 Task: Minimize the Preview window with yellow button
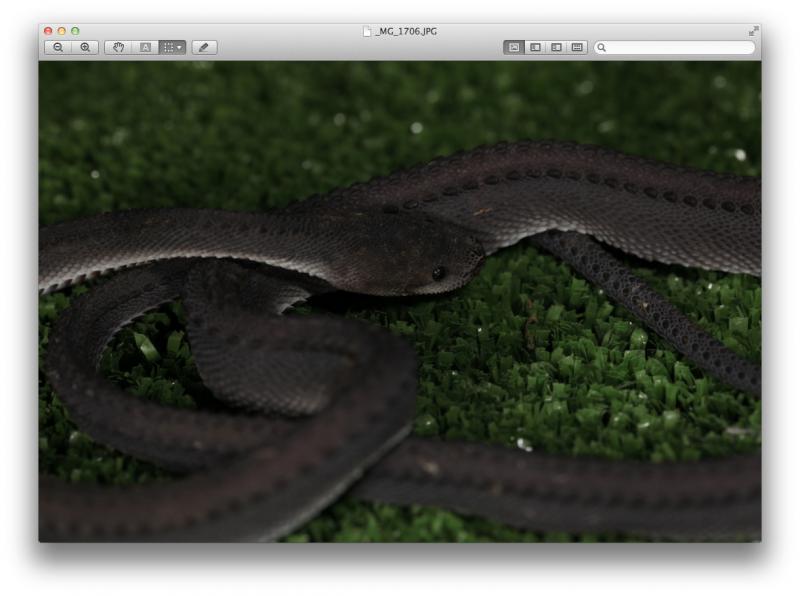coord(61,31)
